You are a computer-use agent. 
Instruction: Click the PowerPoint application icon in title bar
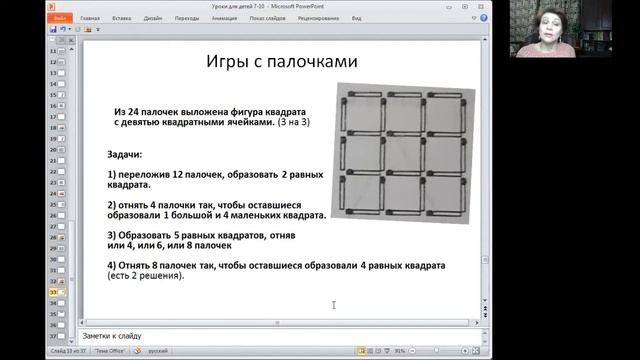[52, 7]
